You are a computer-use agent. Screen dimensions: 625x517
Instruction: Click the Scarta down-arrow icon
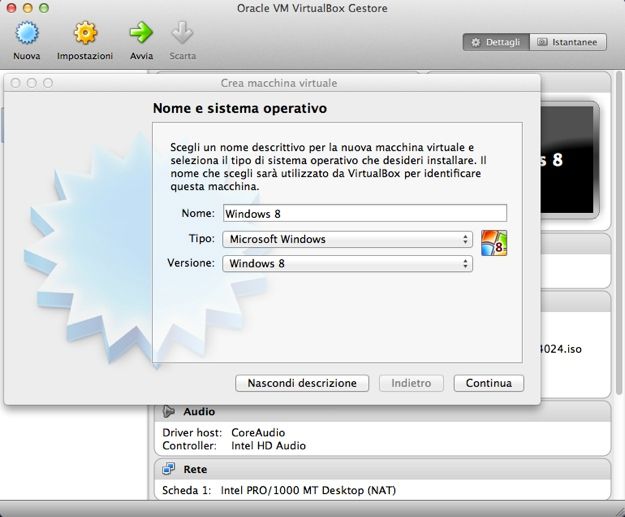click(x=182, y=33)
